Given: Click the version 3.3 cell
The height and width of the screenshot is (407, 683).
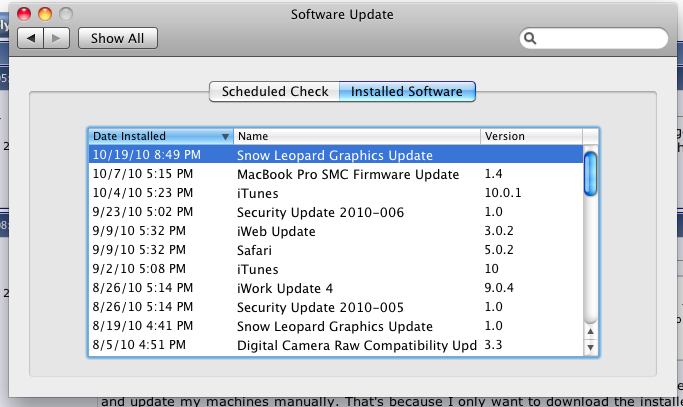Looking at the screenshot, I should pyautogui.click(x=494, y=345).
